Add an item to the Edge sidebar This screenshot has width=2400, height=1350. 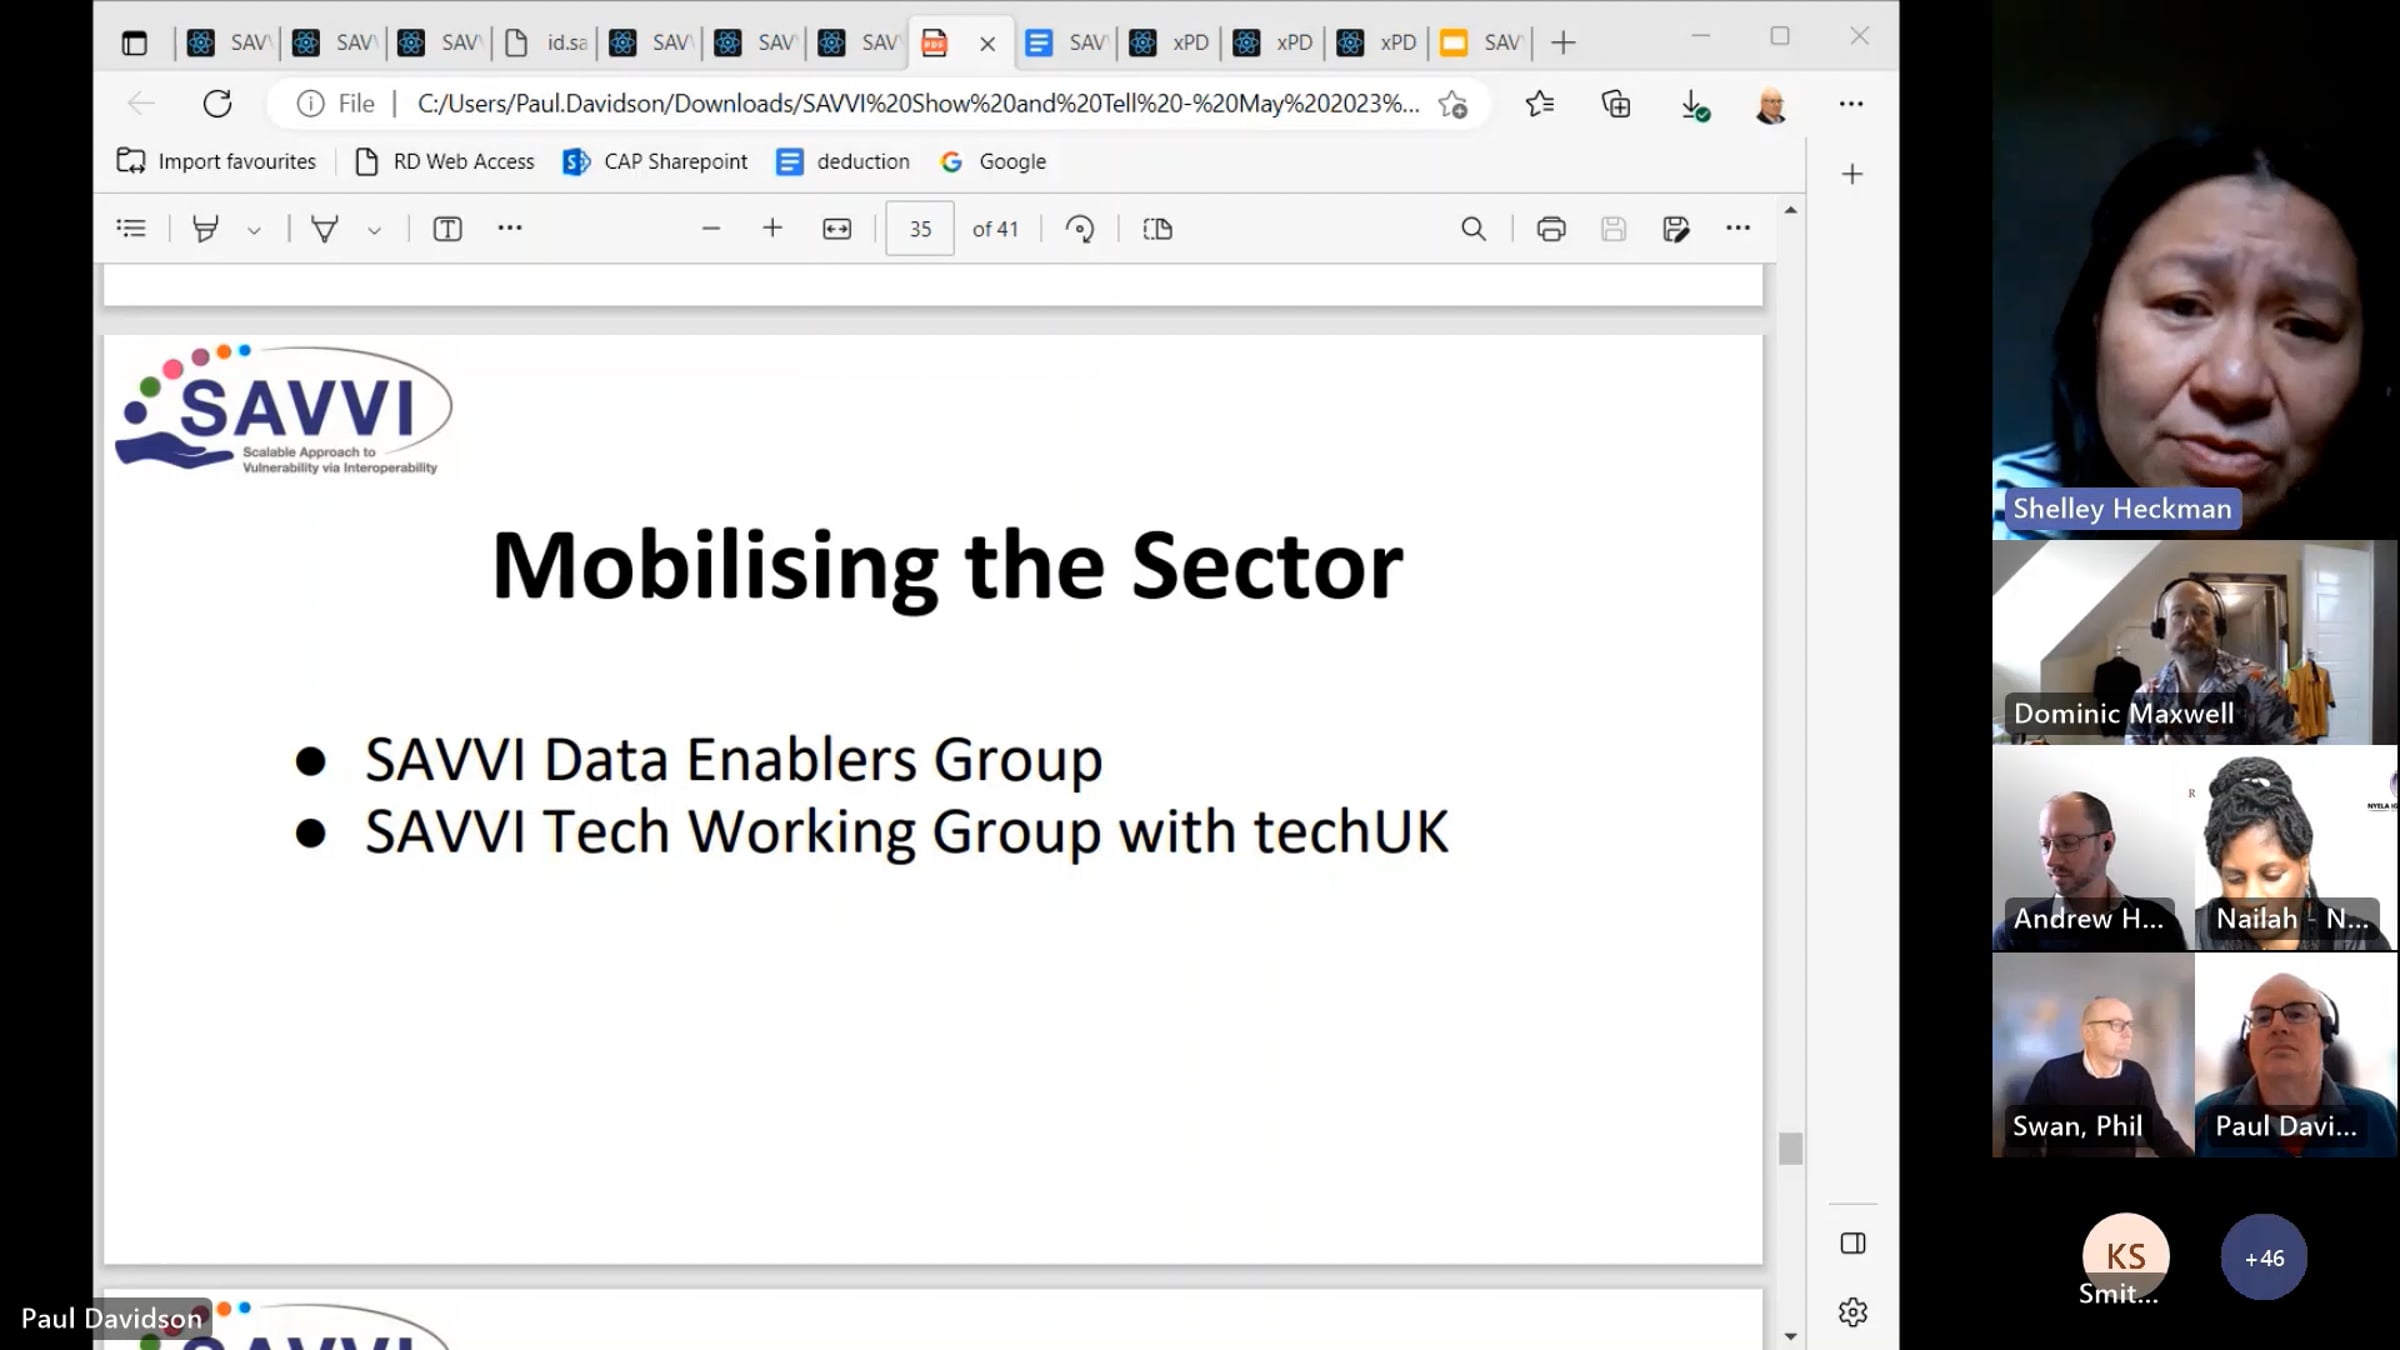point(1852,175)
